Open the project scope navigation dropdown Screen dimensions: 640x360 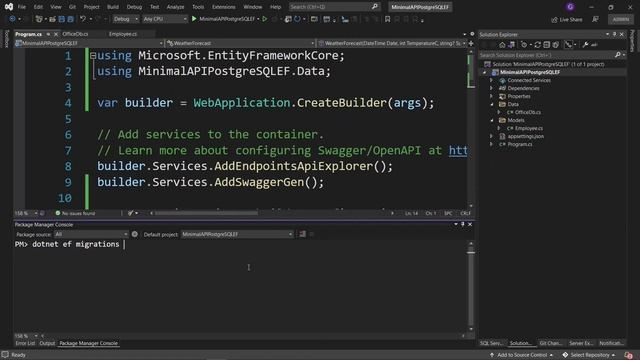pyautogui.click(x=88, y=43)
